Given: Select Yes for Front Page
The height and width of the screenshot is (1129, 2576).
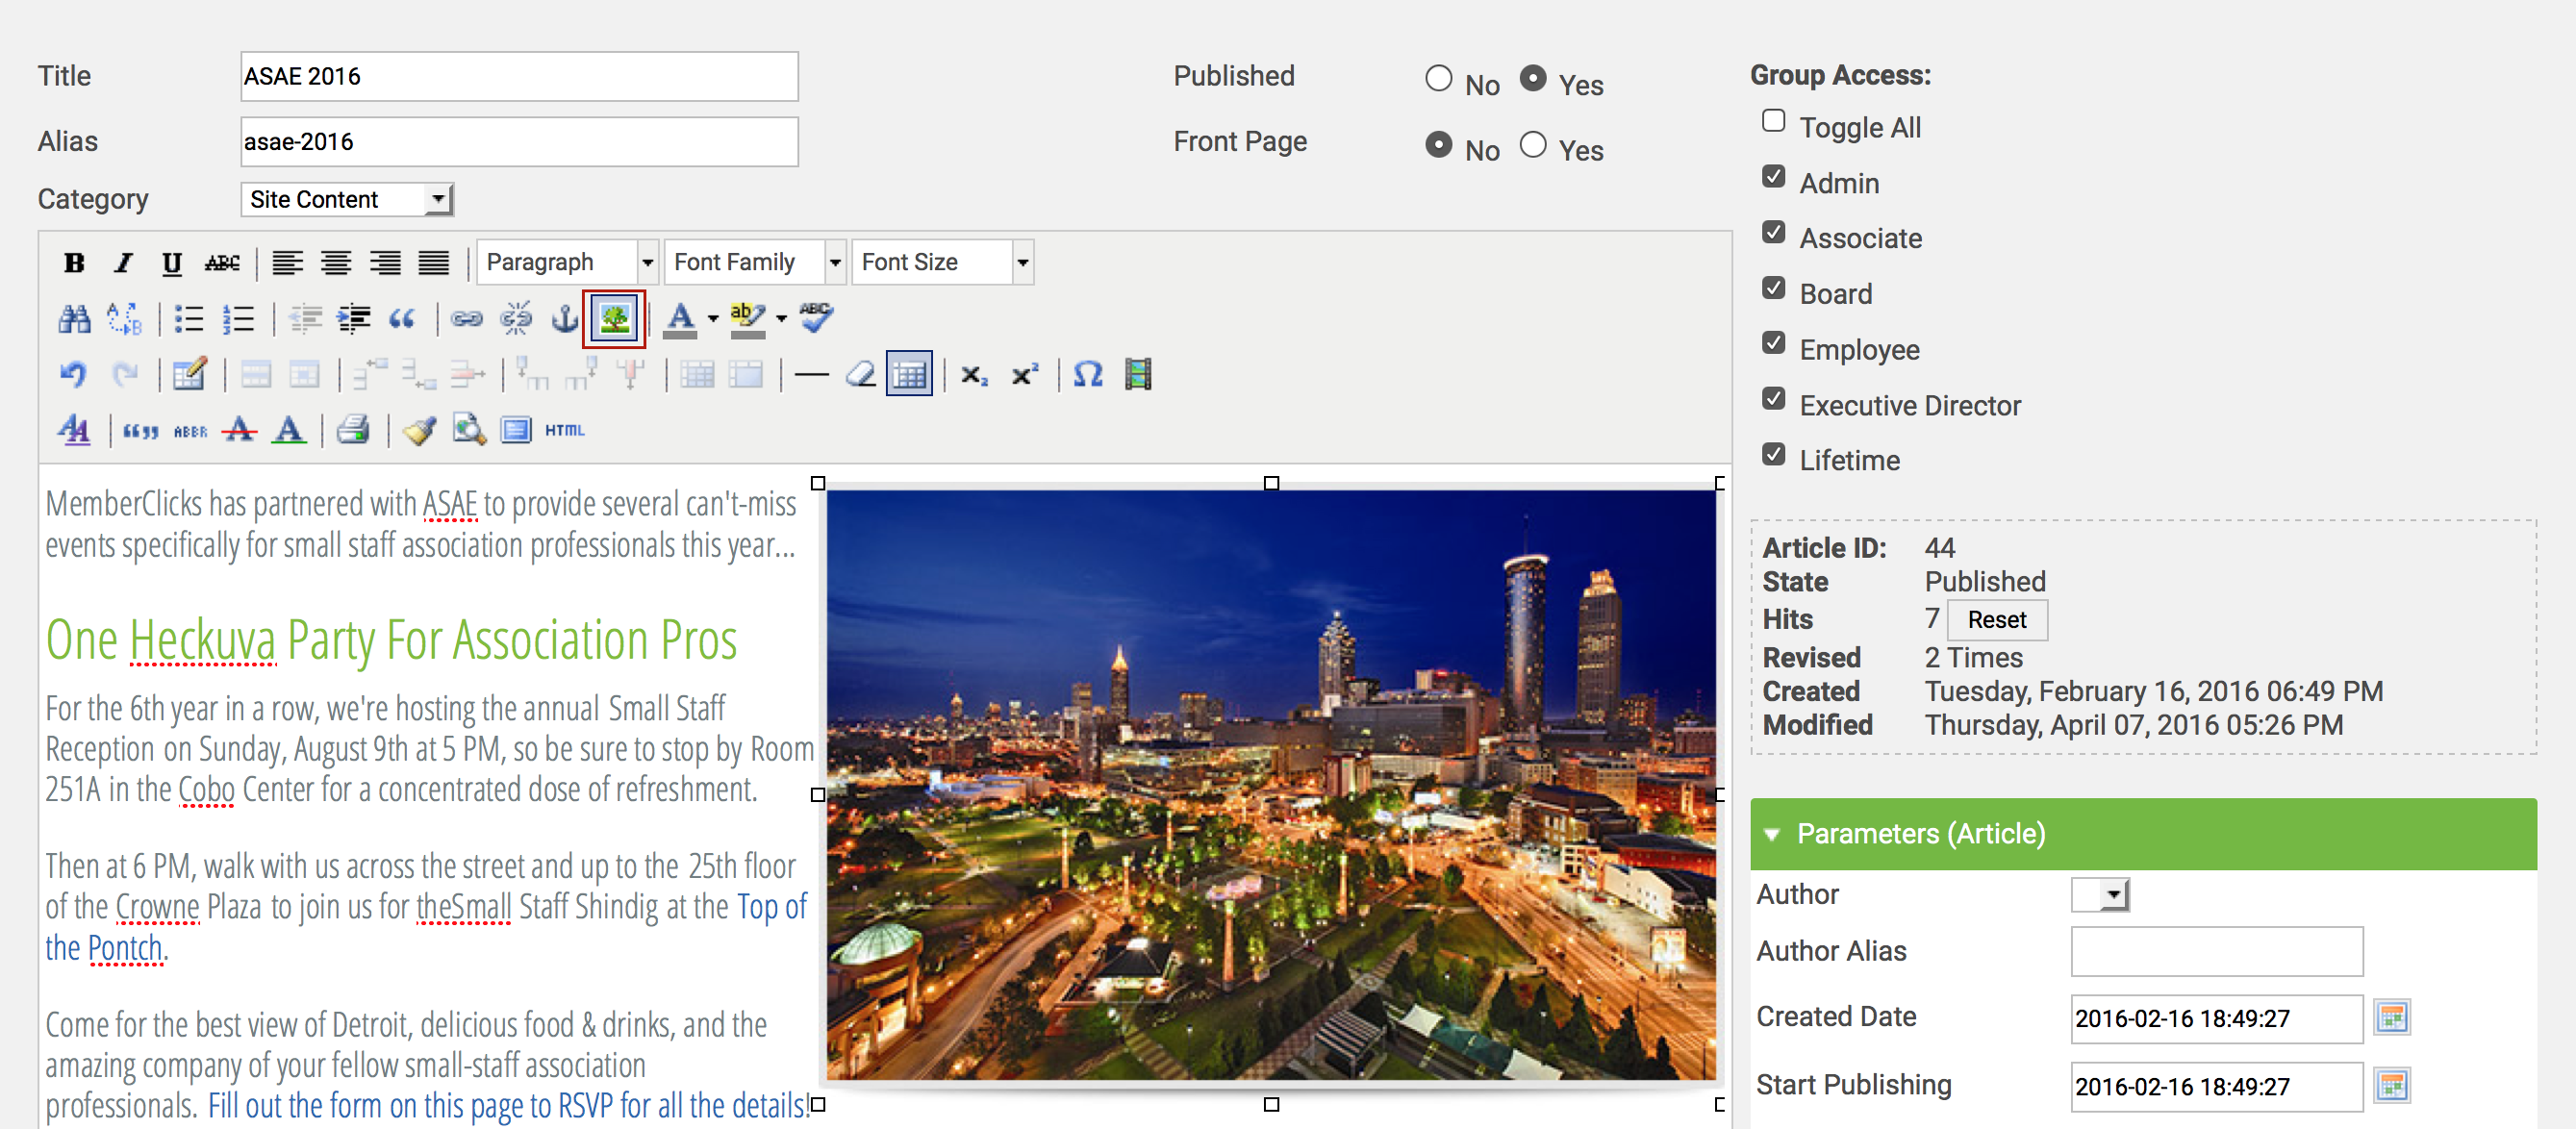Looking at the screenshot, I should pos(1532,145).
